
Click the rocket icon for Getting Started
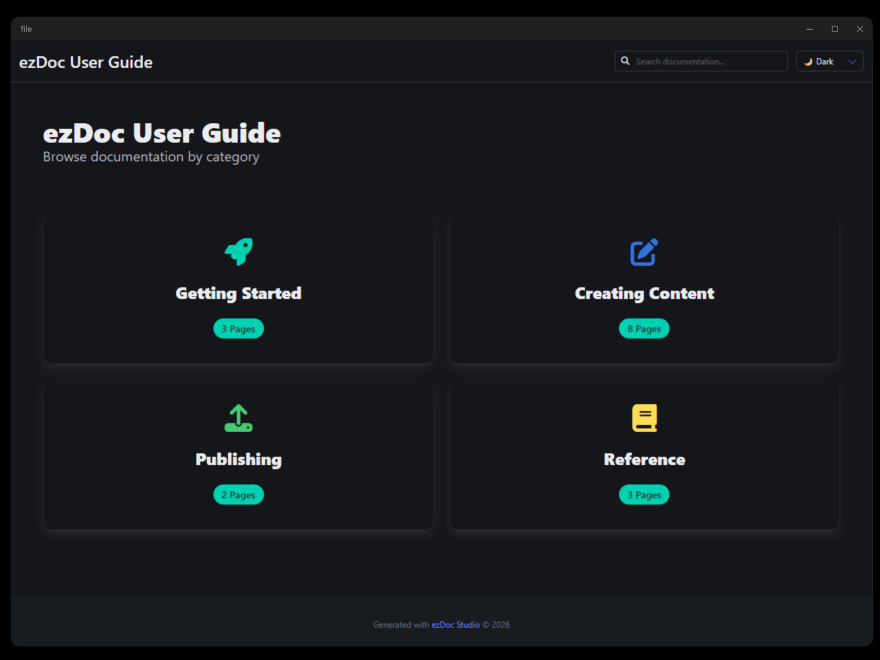click(238, 251)
